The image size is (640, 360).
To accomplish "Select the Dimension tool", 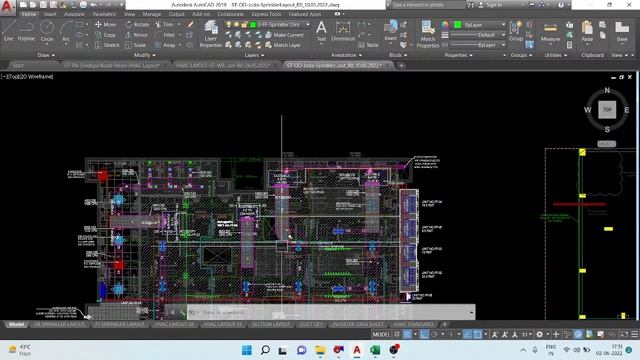I will pyautogui.click(x=343, y=31).
